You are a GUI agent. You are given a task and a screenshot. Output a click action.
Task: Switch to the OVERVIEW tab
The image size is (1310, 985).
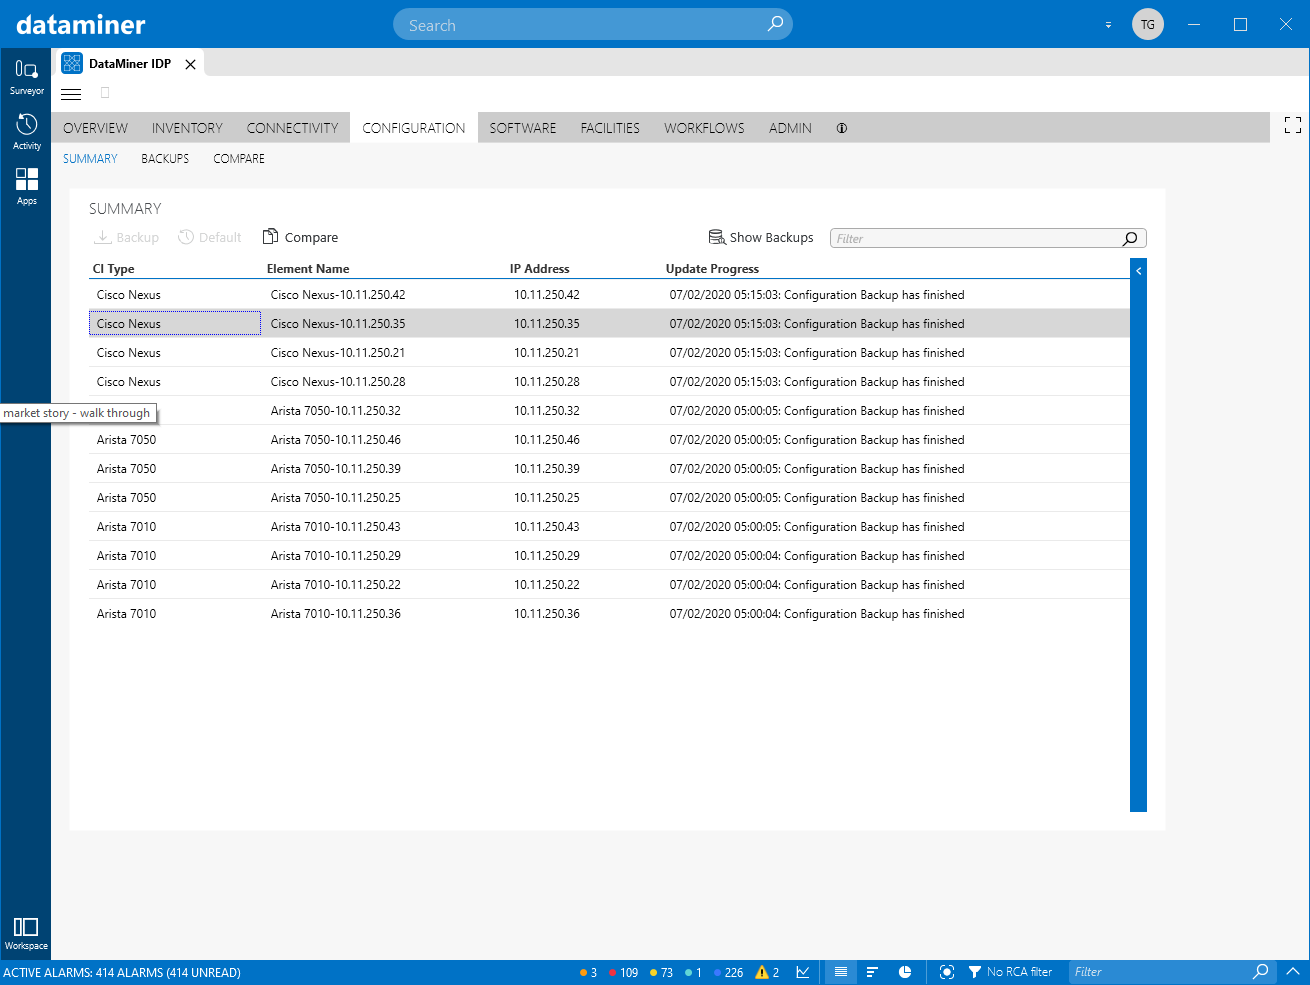tap(95, 128)
